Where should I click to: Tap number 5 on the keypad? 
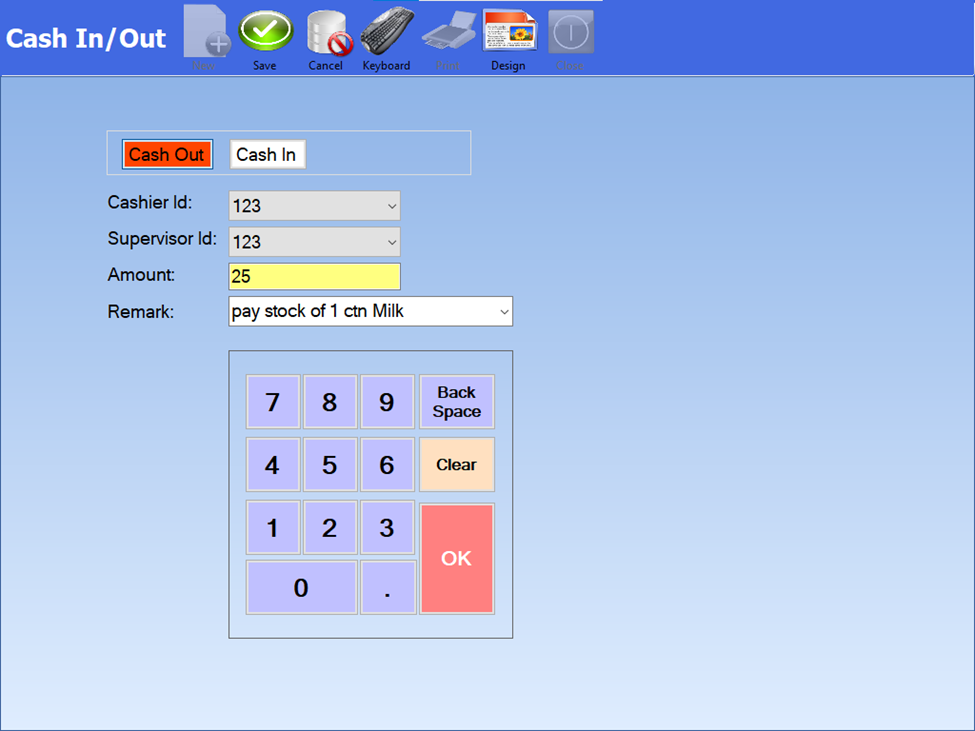[329, 465]
